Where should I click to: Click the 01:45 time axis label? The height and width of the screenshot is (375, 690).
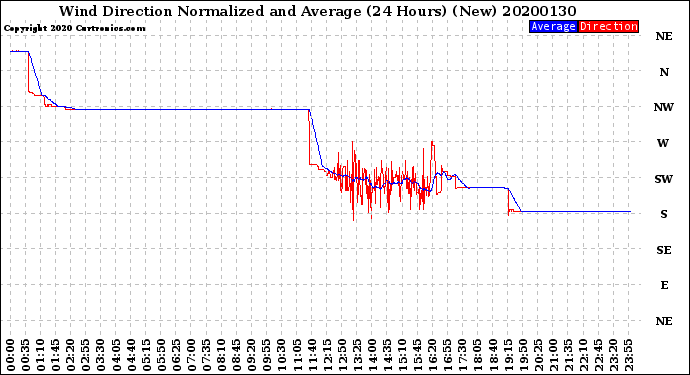(56, 355)
